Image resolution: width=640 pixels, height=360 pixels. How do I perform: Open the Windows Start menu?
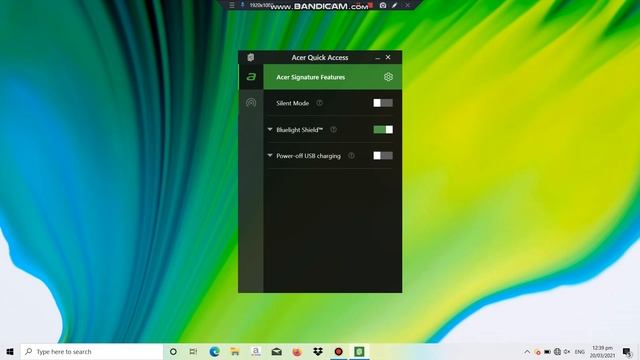(x=10, y=351)
